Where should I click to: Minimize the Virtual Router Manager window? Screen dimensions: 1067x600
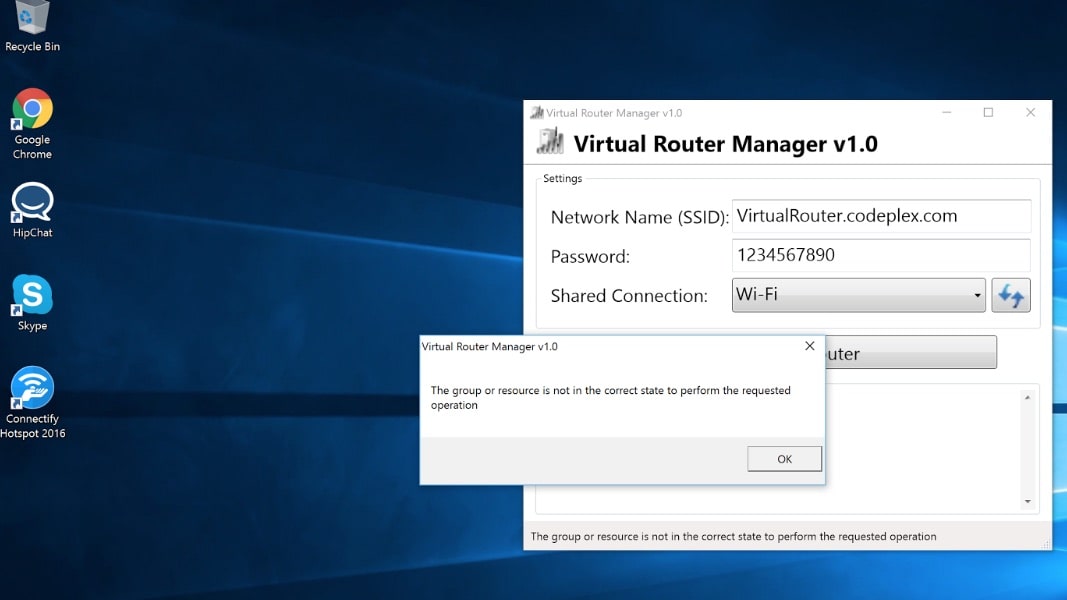pos(946,113)
